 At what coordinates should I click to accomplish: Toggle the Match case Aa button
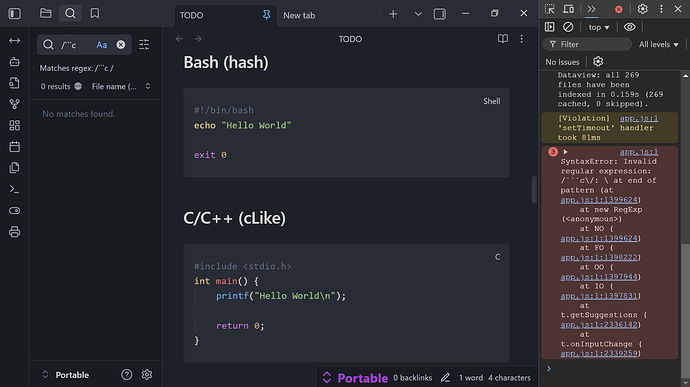click(x=102, y=45)
